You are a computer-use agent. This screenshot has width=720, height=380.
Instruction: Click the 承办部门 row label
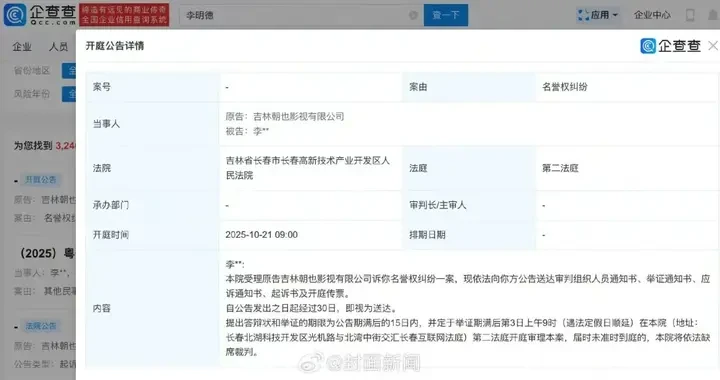click(111, 205)
